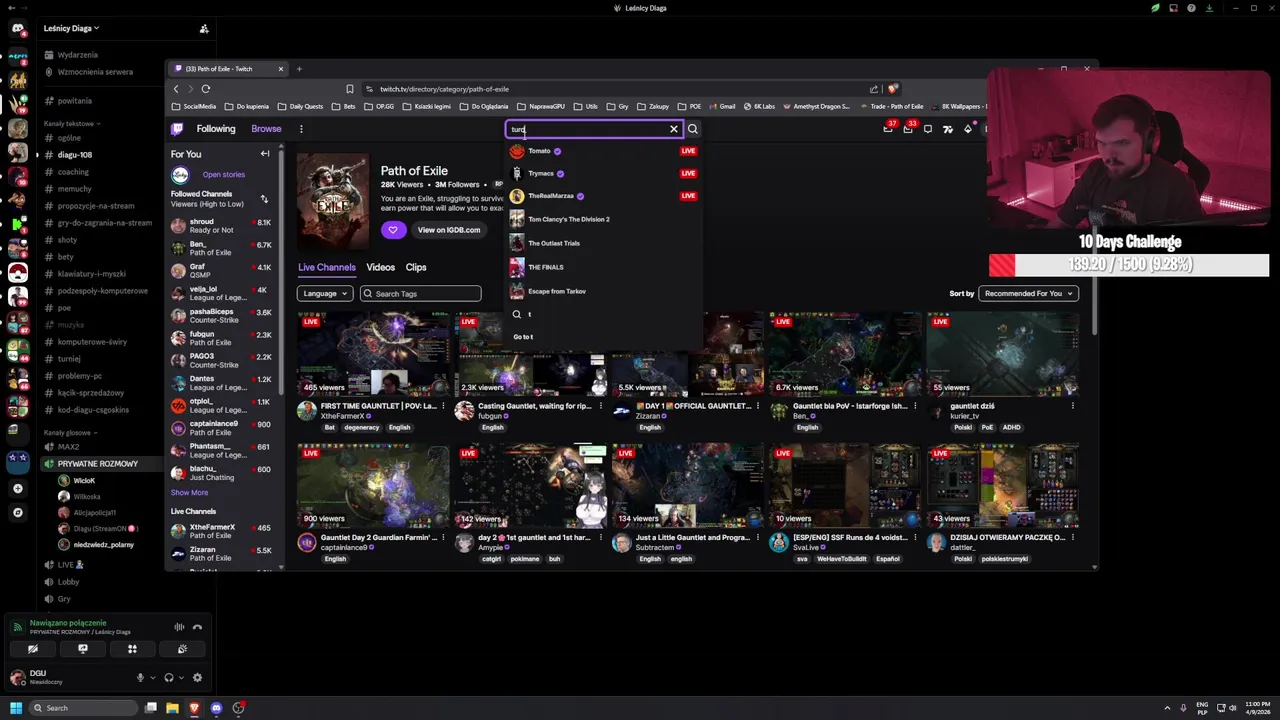Open the Twitch home logo
Image resolution: width=1280 pixels, height=720 pixels.
click(177, 129)
